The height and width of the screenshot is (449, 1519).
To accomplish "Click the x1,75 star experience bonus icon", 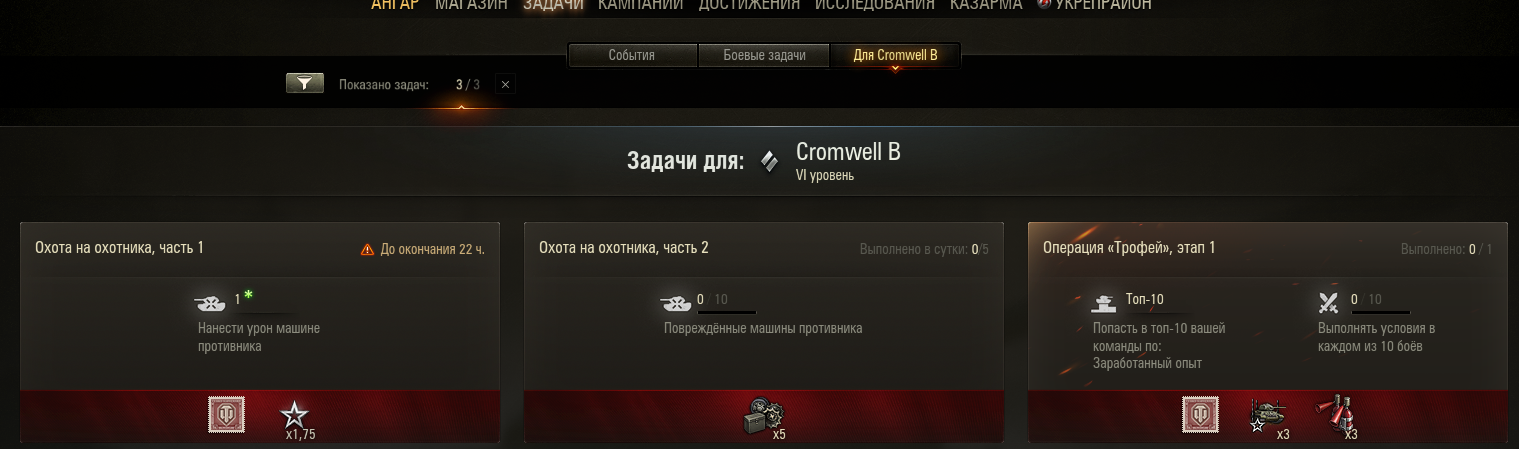I will pos(294,414).
